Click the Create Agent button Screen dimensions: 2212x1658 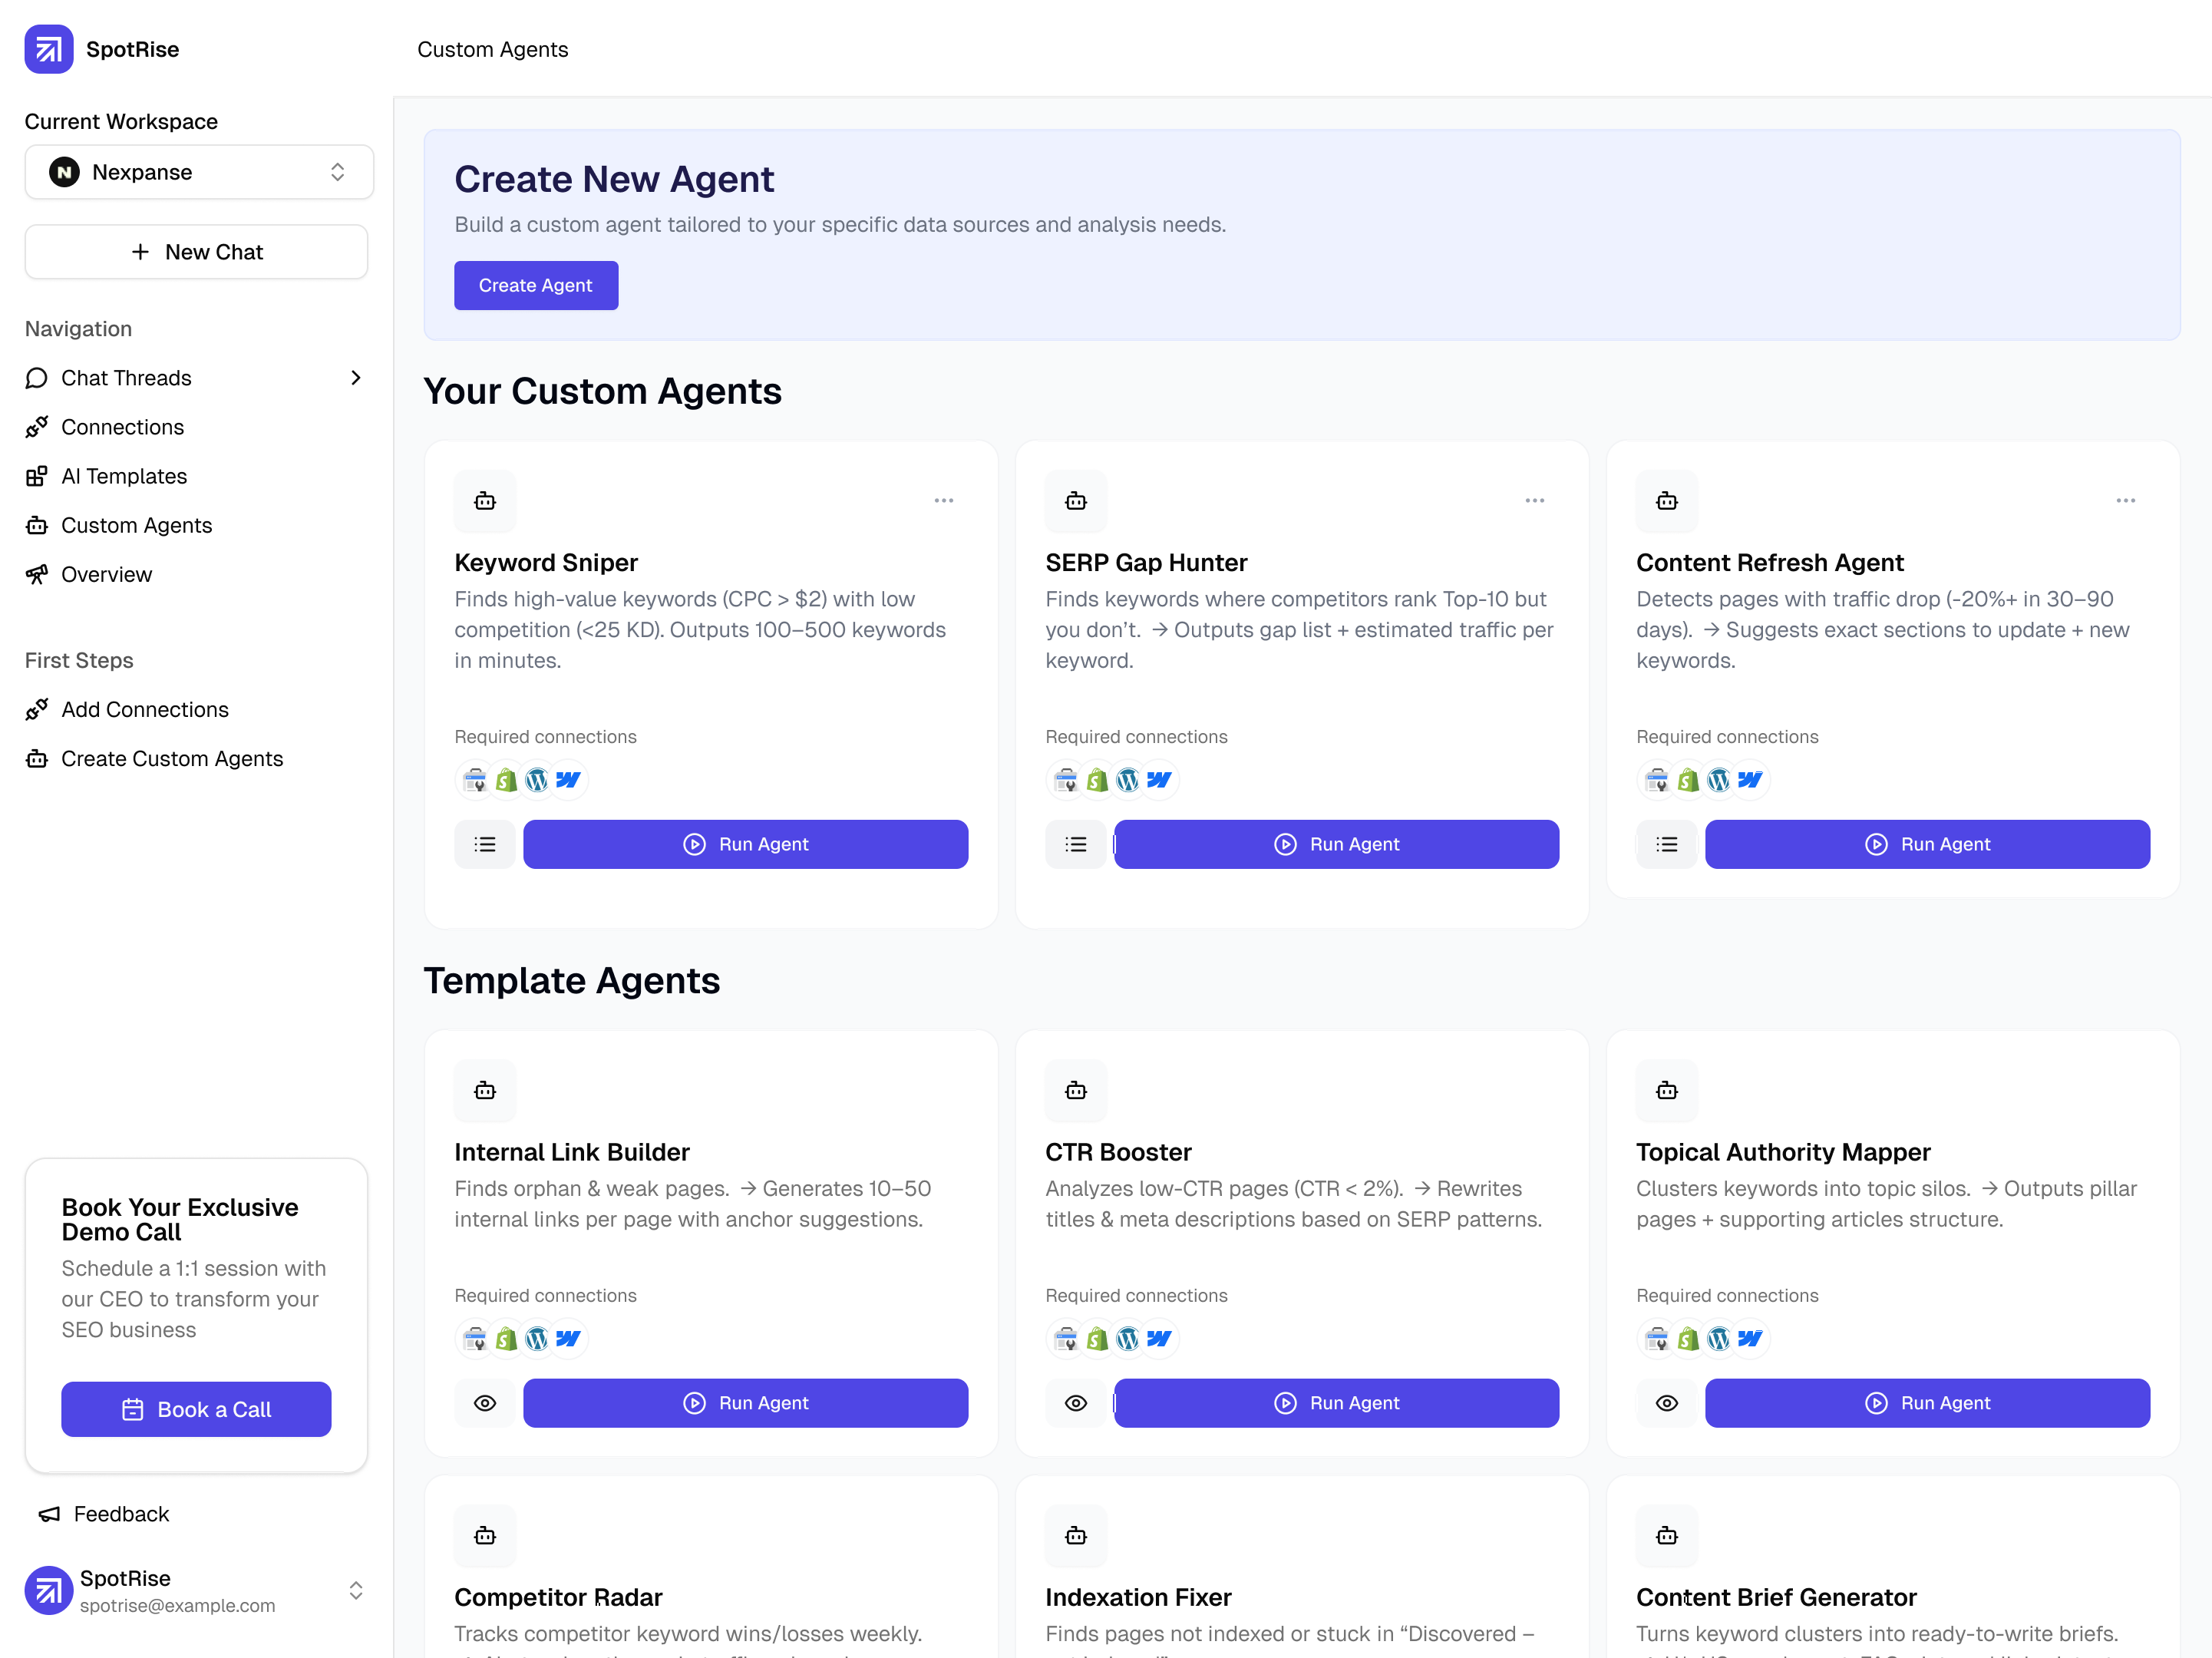coord(535,285)
